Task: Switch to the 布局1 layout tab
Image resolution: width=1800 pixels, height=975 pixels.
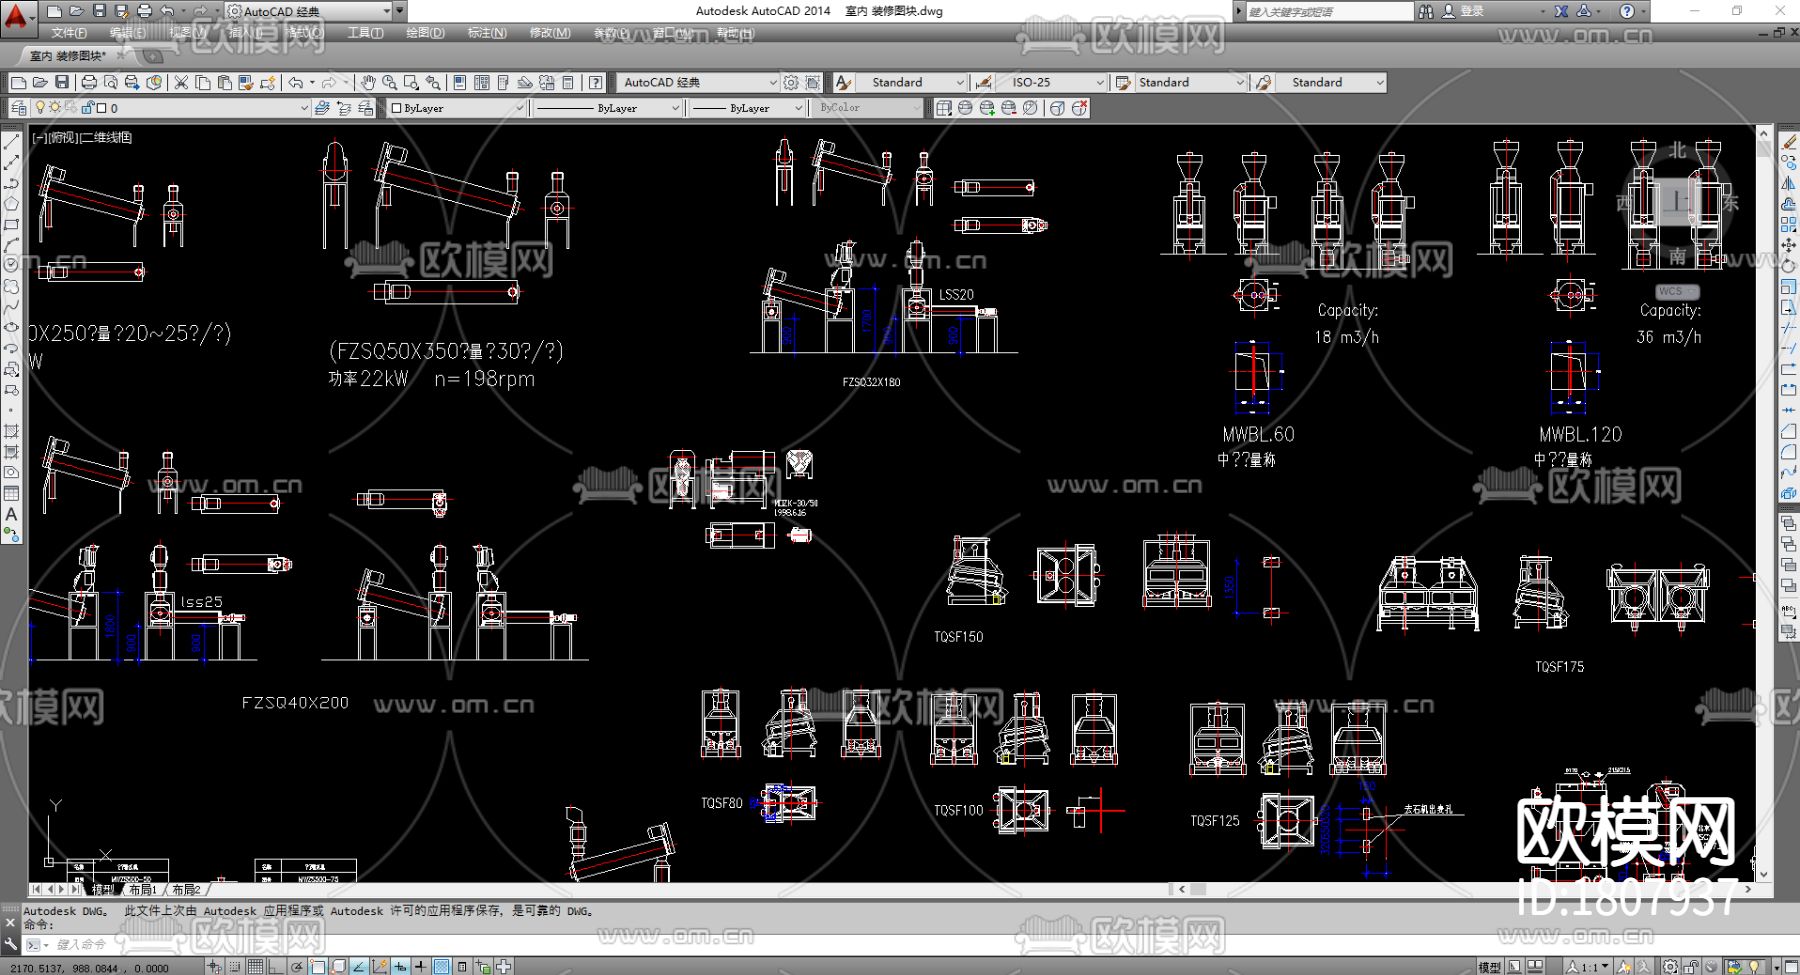Action: 142,889
